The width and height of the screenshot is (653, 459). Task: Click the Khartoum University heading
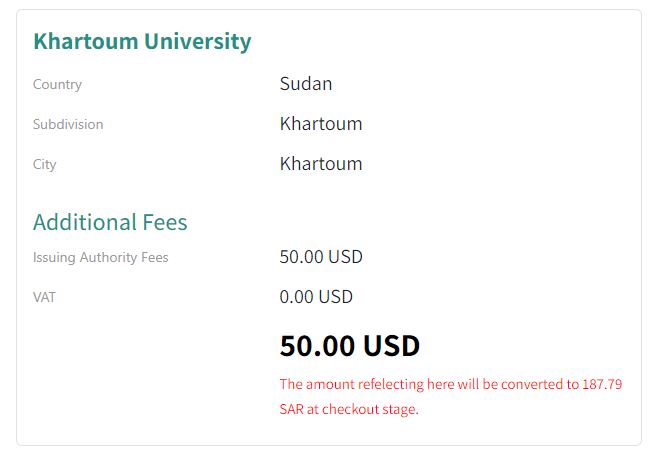(x=142, y=41)
